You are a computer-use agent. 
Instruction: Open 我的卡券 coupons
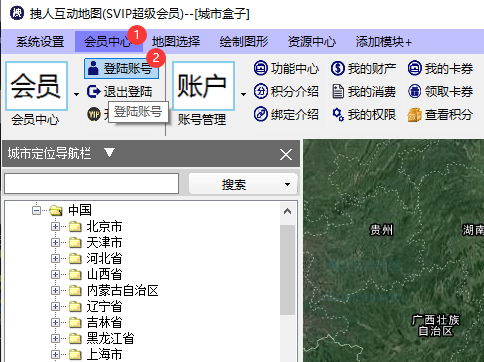click(440, 68)
